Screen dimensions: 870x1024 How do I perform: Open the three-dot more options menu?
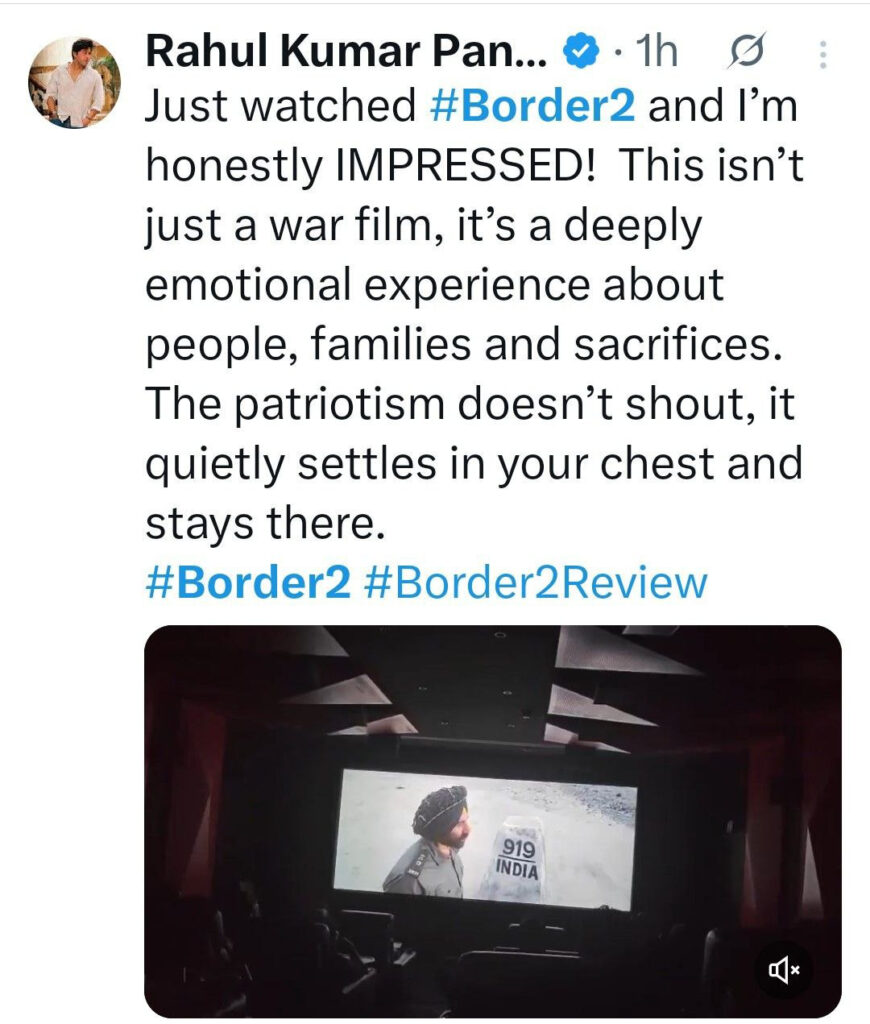[x=823, y=54]
